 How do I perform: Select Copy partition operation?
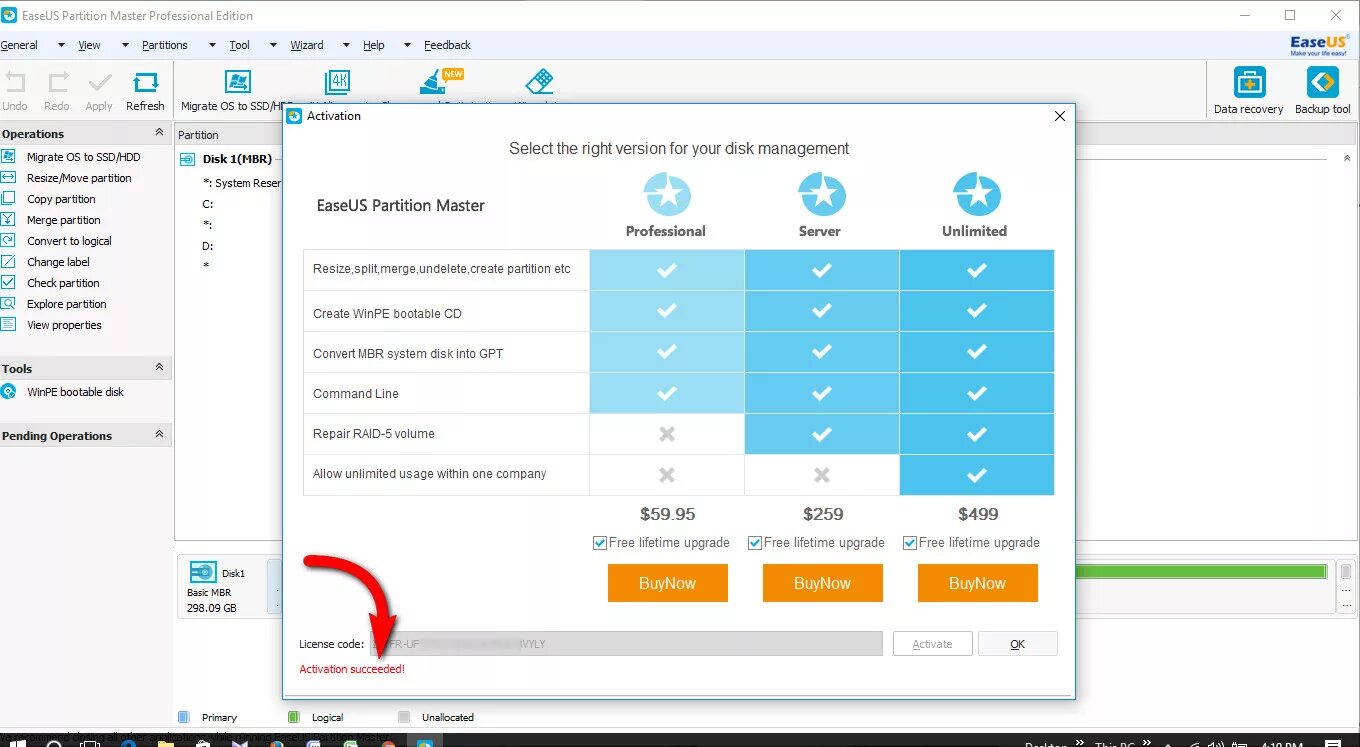click(x=61, y=199)
